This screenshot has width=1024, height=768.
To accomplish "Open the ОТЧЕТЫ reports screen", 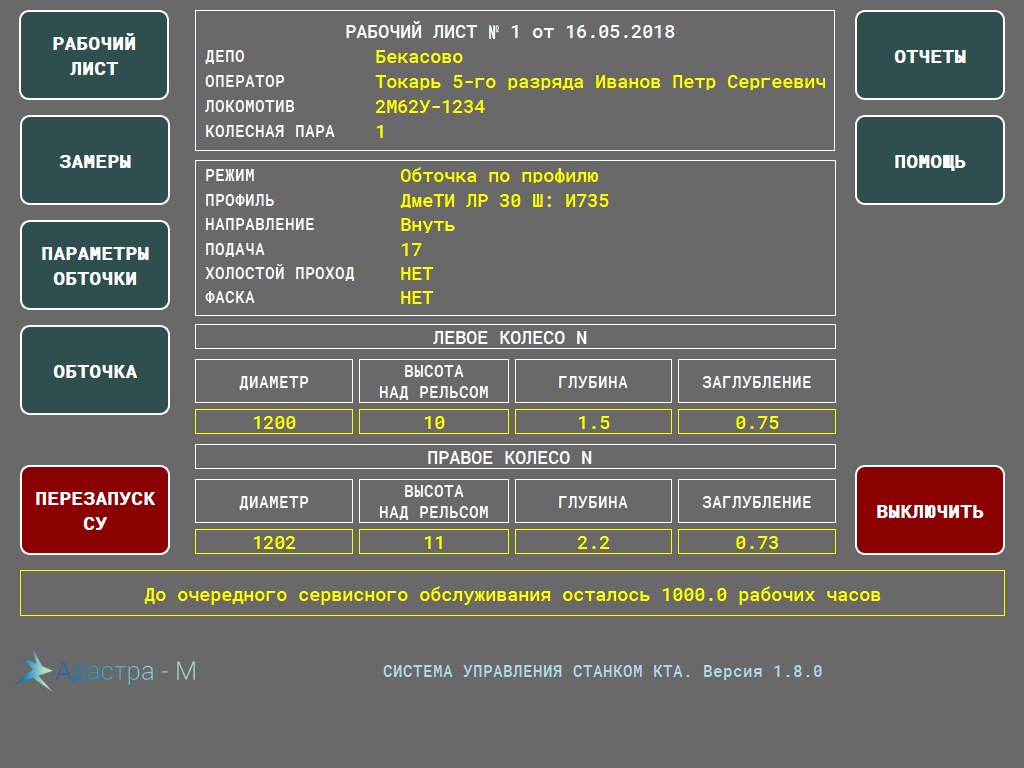I will coord(930,56).
